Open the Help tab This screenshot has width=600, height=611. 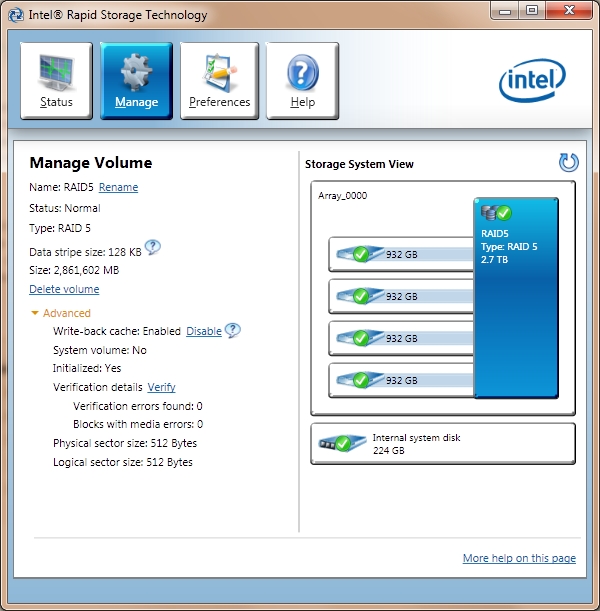pyautogui.click(x=302, y=81)
